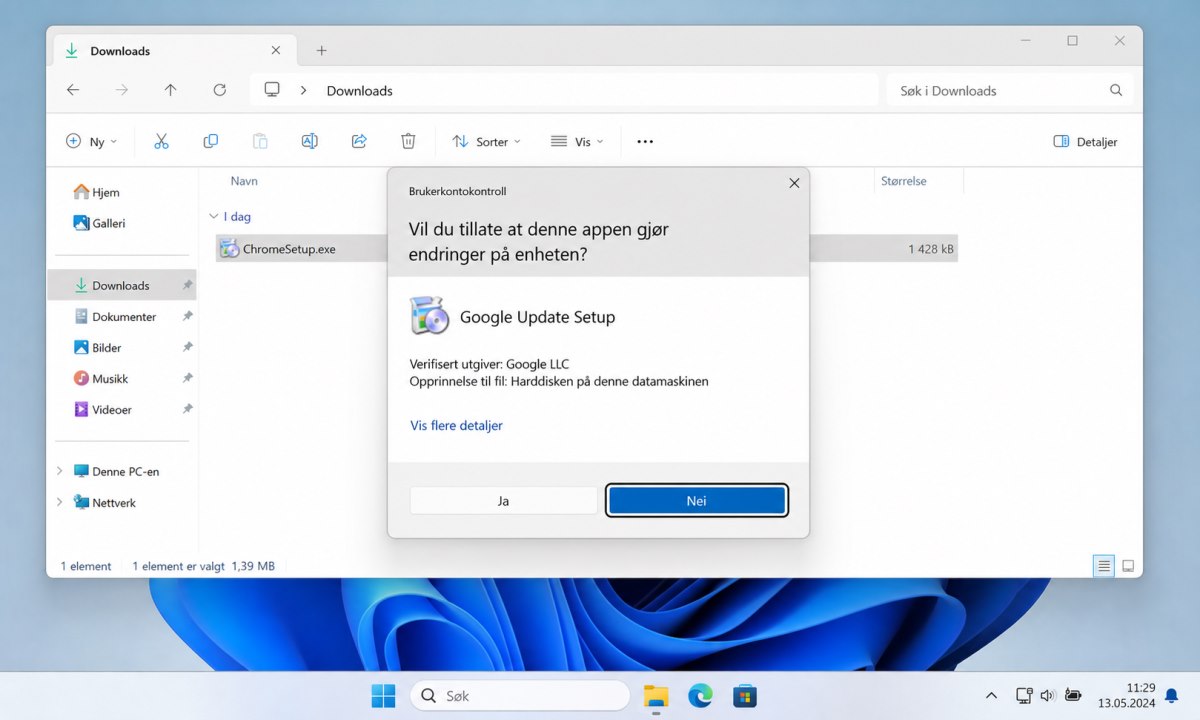The image size is (1200, 720).
Task: Click the taskbar Søk search box
Action: coord(520,695)
